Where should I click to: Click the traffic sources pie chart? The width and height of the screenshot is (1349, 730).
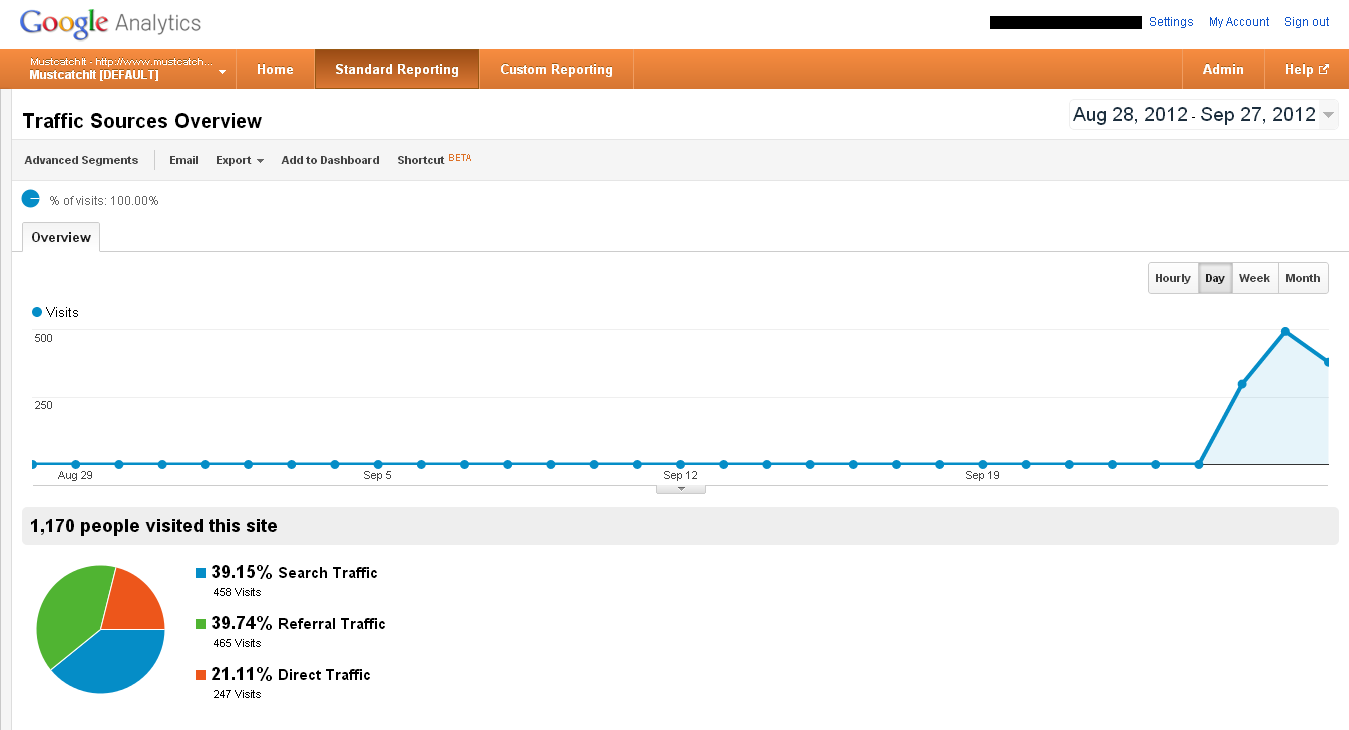(x=100, y=630)
